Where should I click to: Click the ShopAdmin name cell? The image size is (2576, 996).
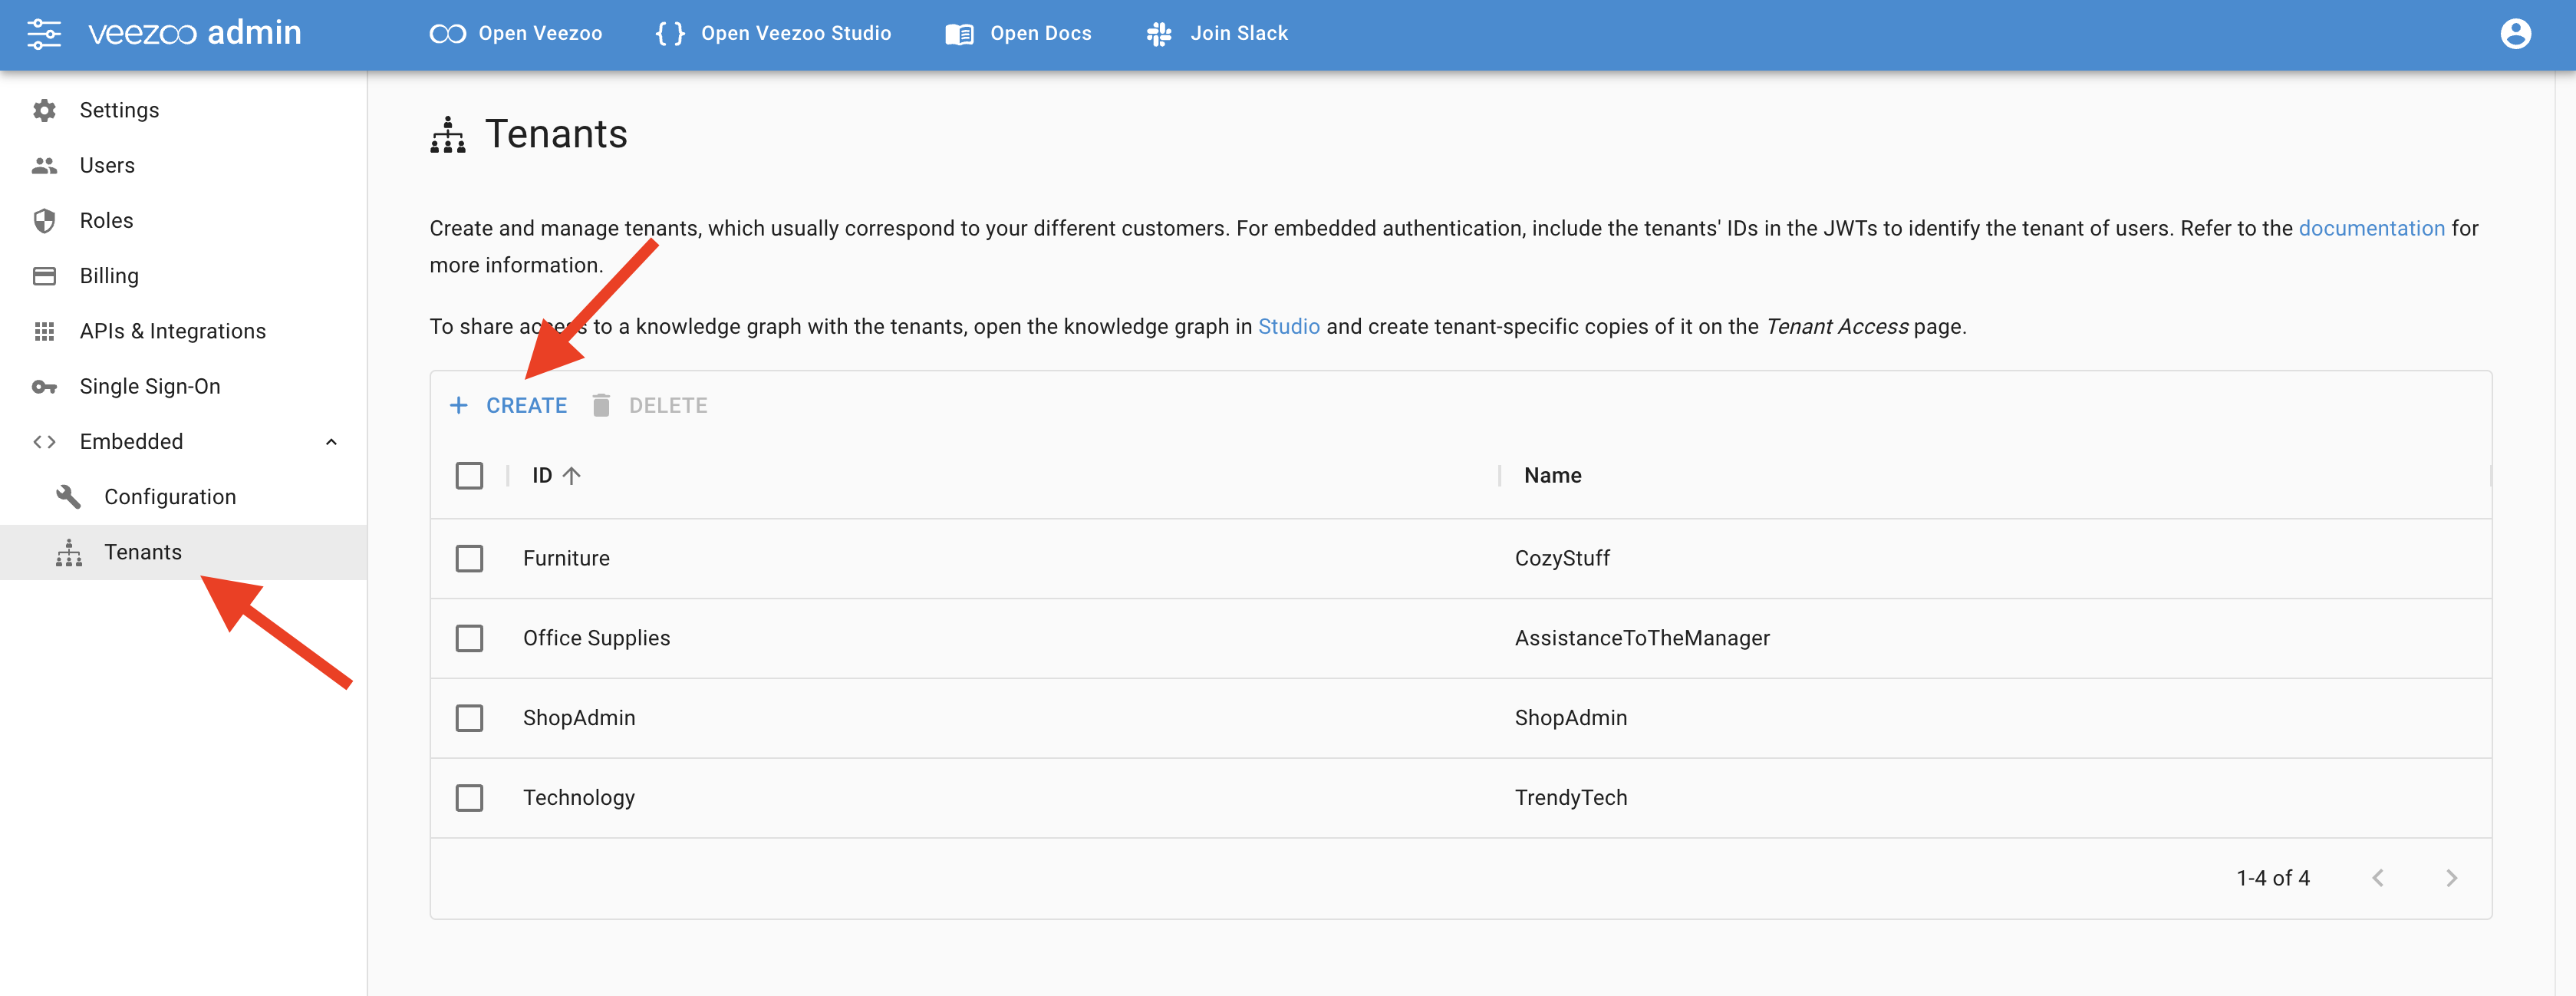1570,718
